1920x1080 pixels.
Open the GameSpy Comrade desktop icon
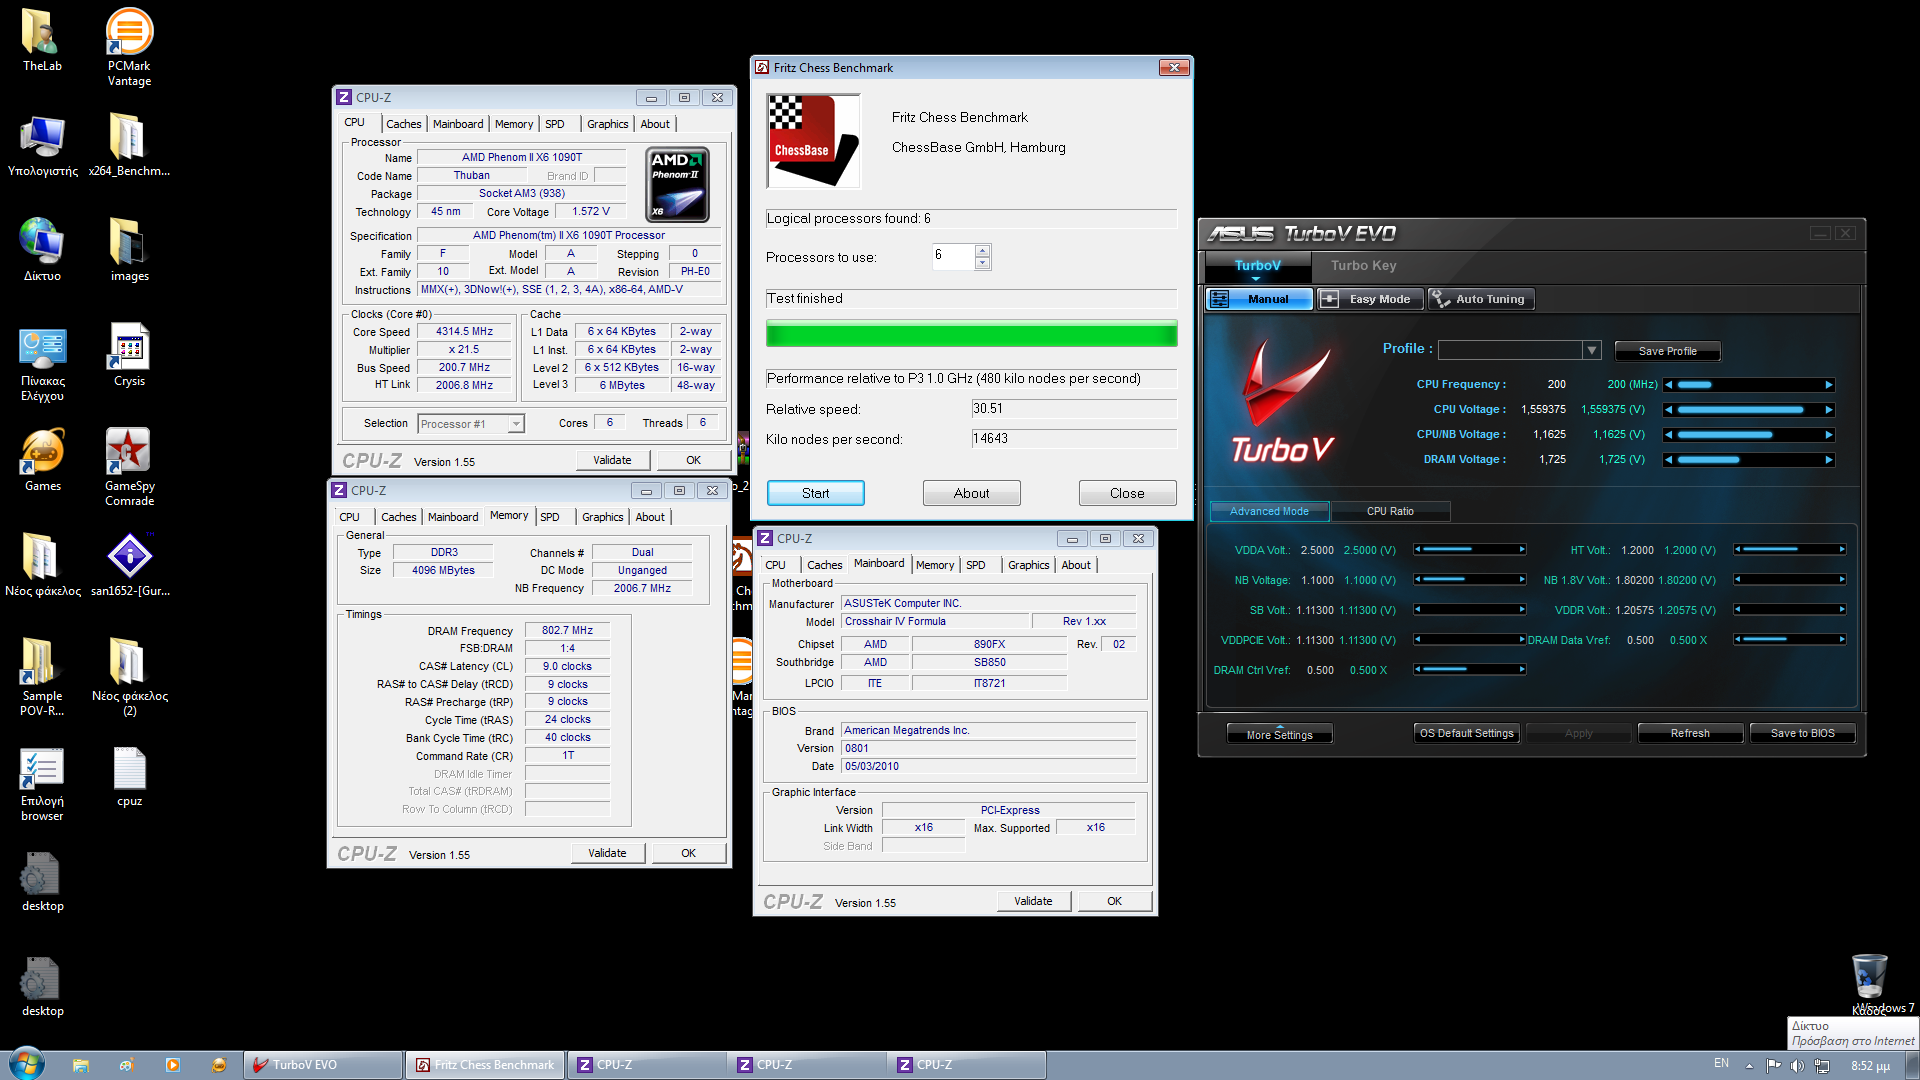[129, 467]
